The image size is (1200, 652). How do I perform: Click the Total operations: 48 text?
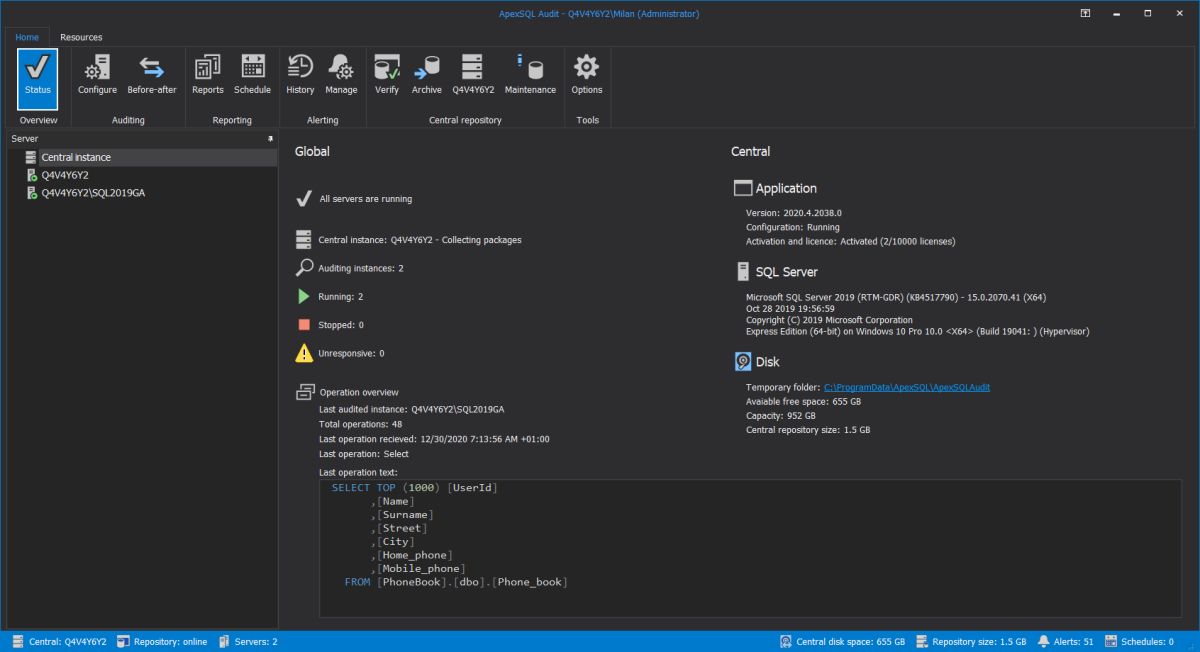(360, 424)
